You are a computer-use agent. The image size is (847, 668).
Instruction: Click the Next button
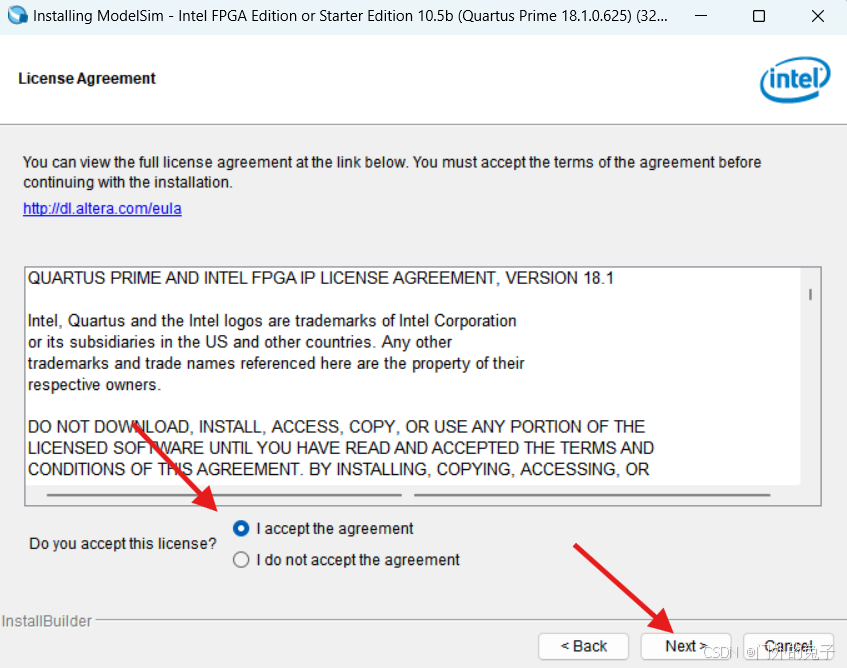pos(686,646)
